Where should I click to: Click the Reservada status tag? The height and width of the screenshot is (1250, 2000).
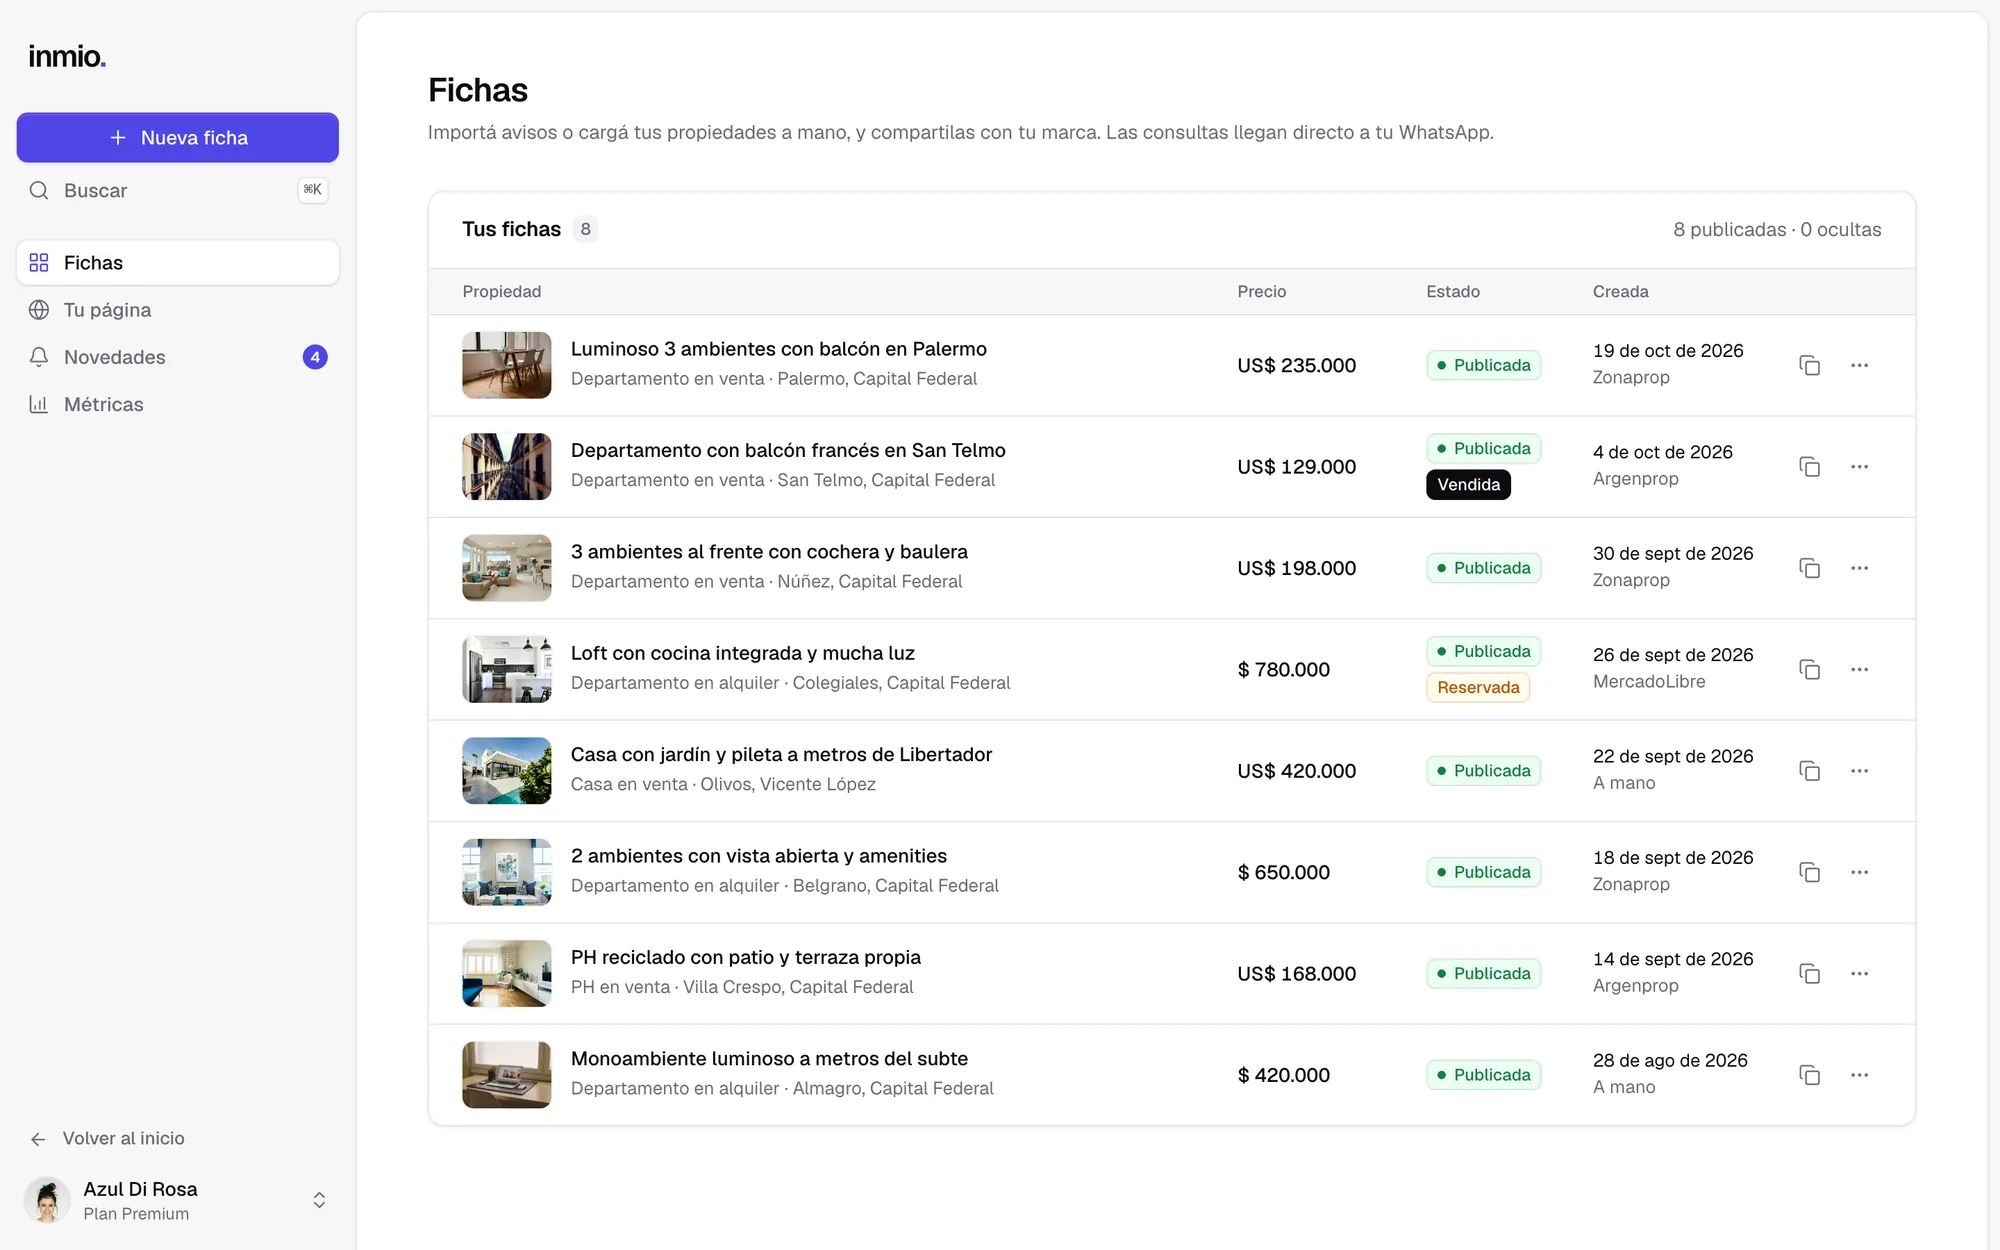[x=1478, y=688]
